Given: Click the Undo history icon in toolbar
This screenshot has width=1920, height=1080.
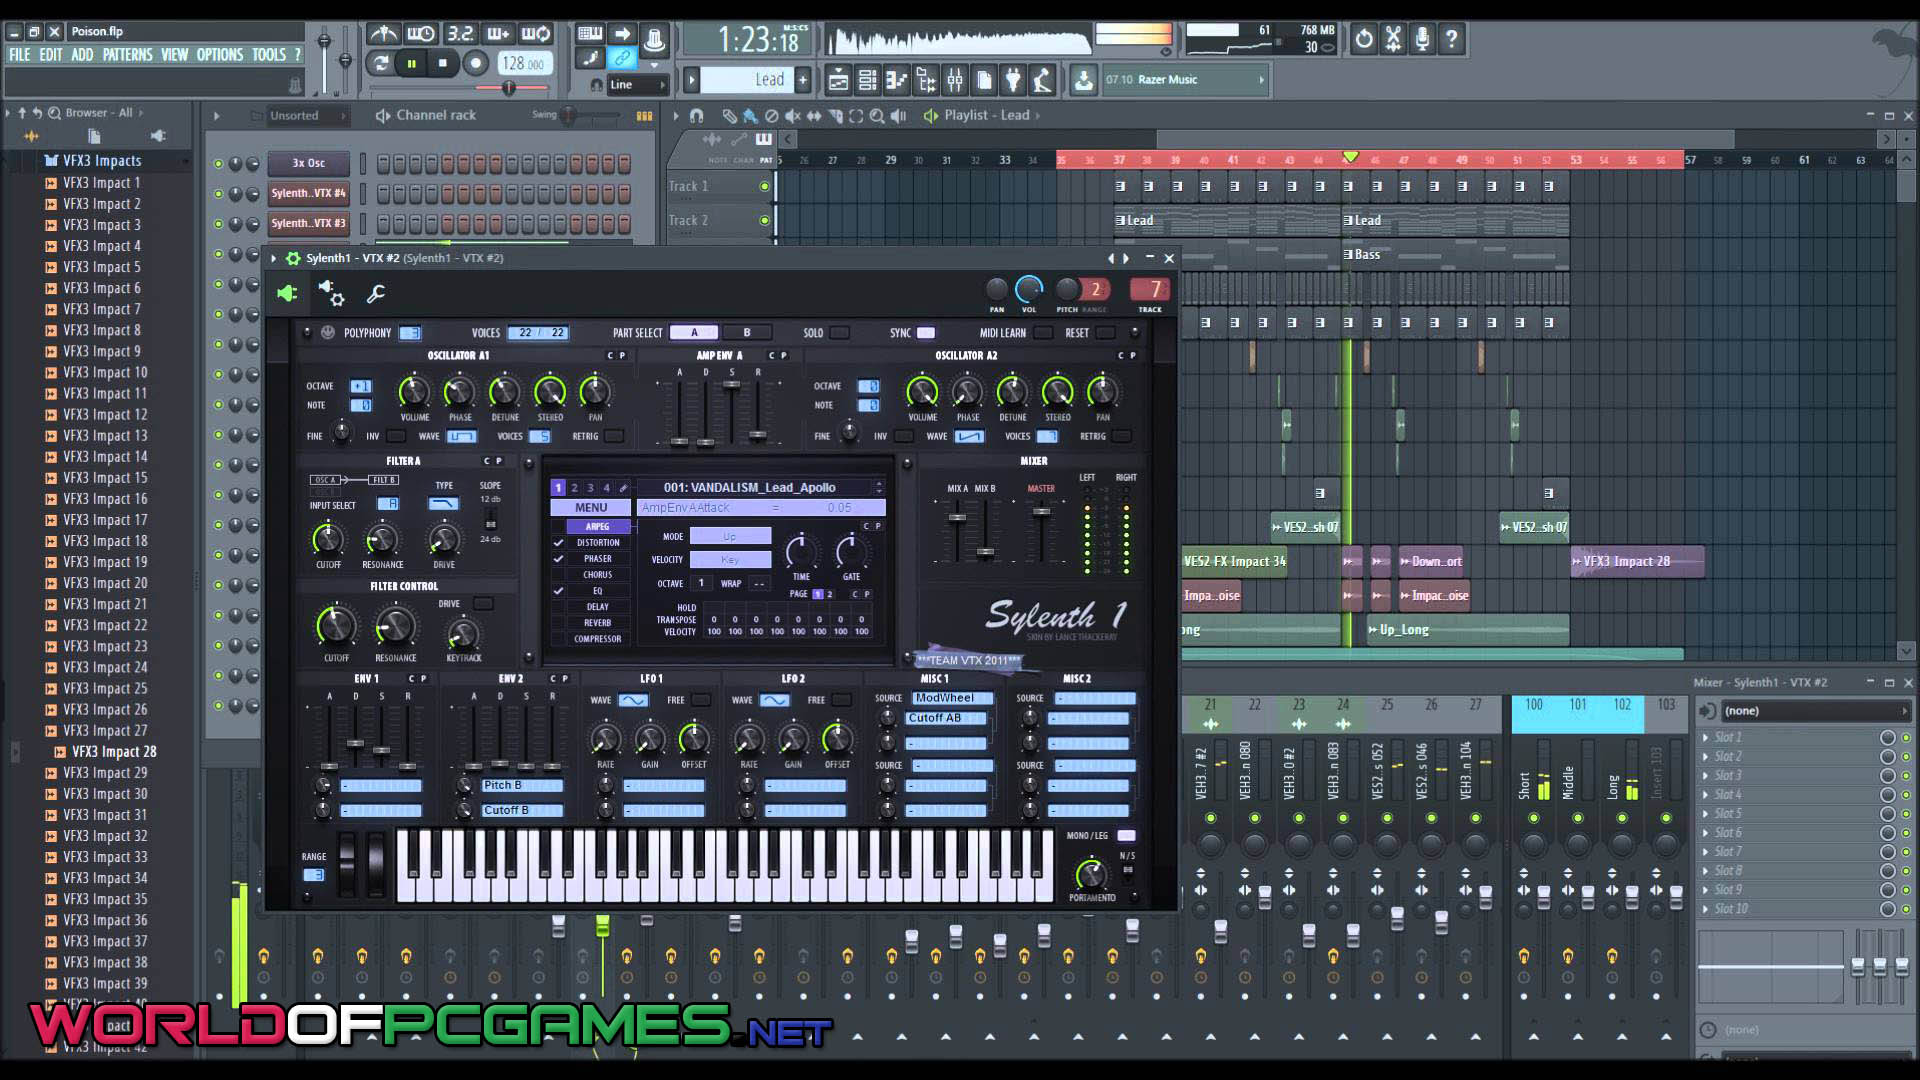Looking at the screenshot, I should tap(1364, 39).
